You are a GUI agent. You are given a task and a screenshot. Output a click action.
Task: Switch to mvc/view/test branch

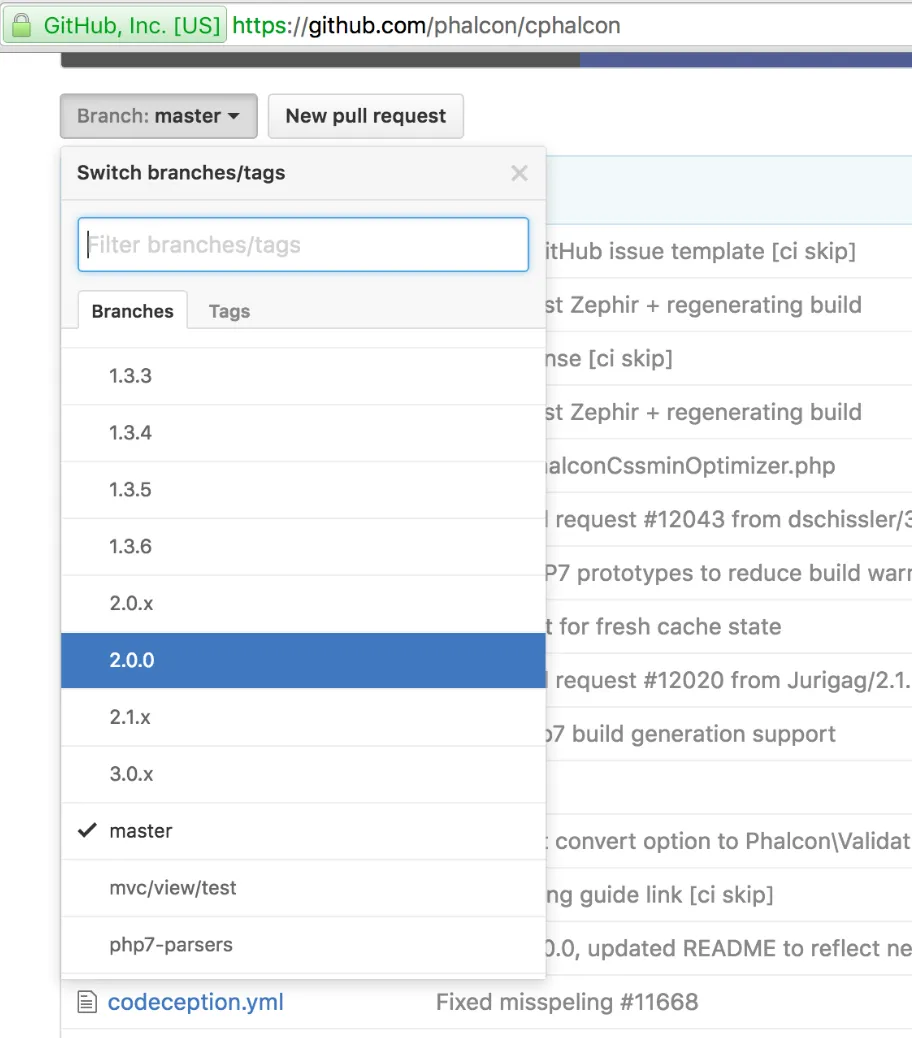tap(173, 888)
